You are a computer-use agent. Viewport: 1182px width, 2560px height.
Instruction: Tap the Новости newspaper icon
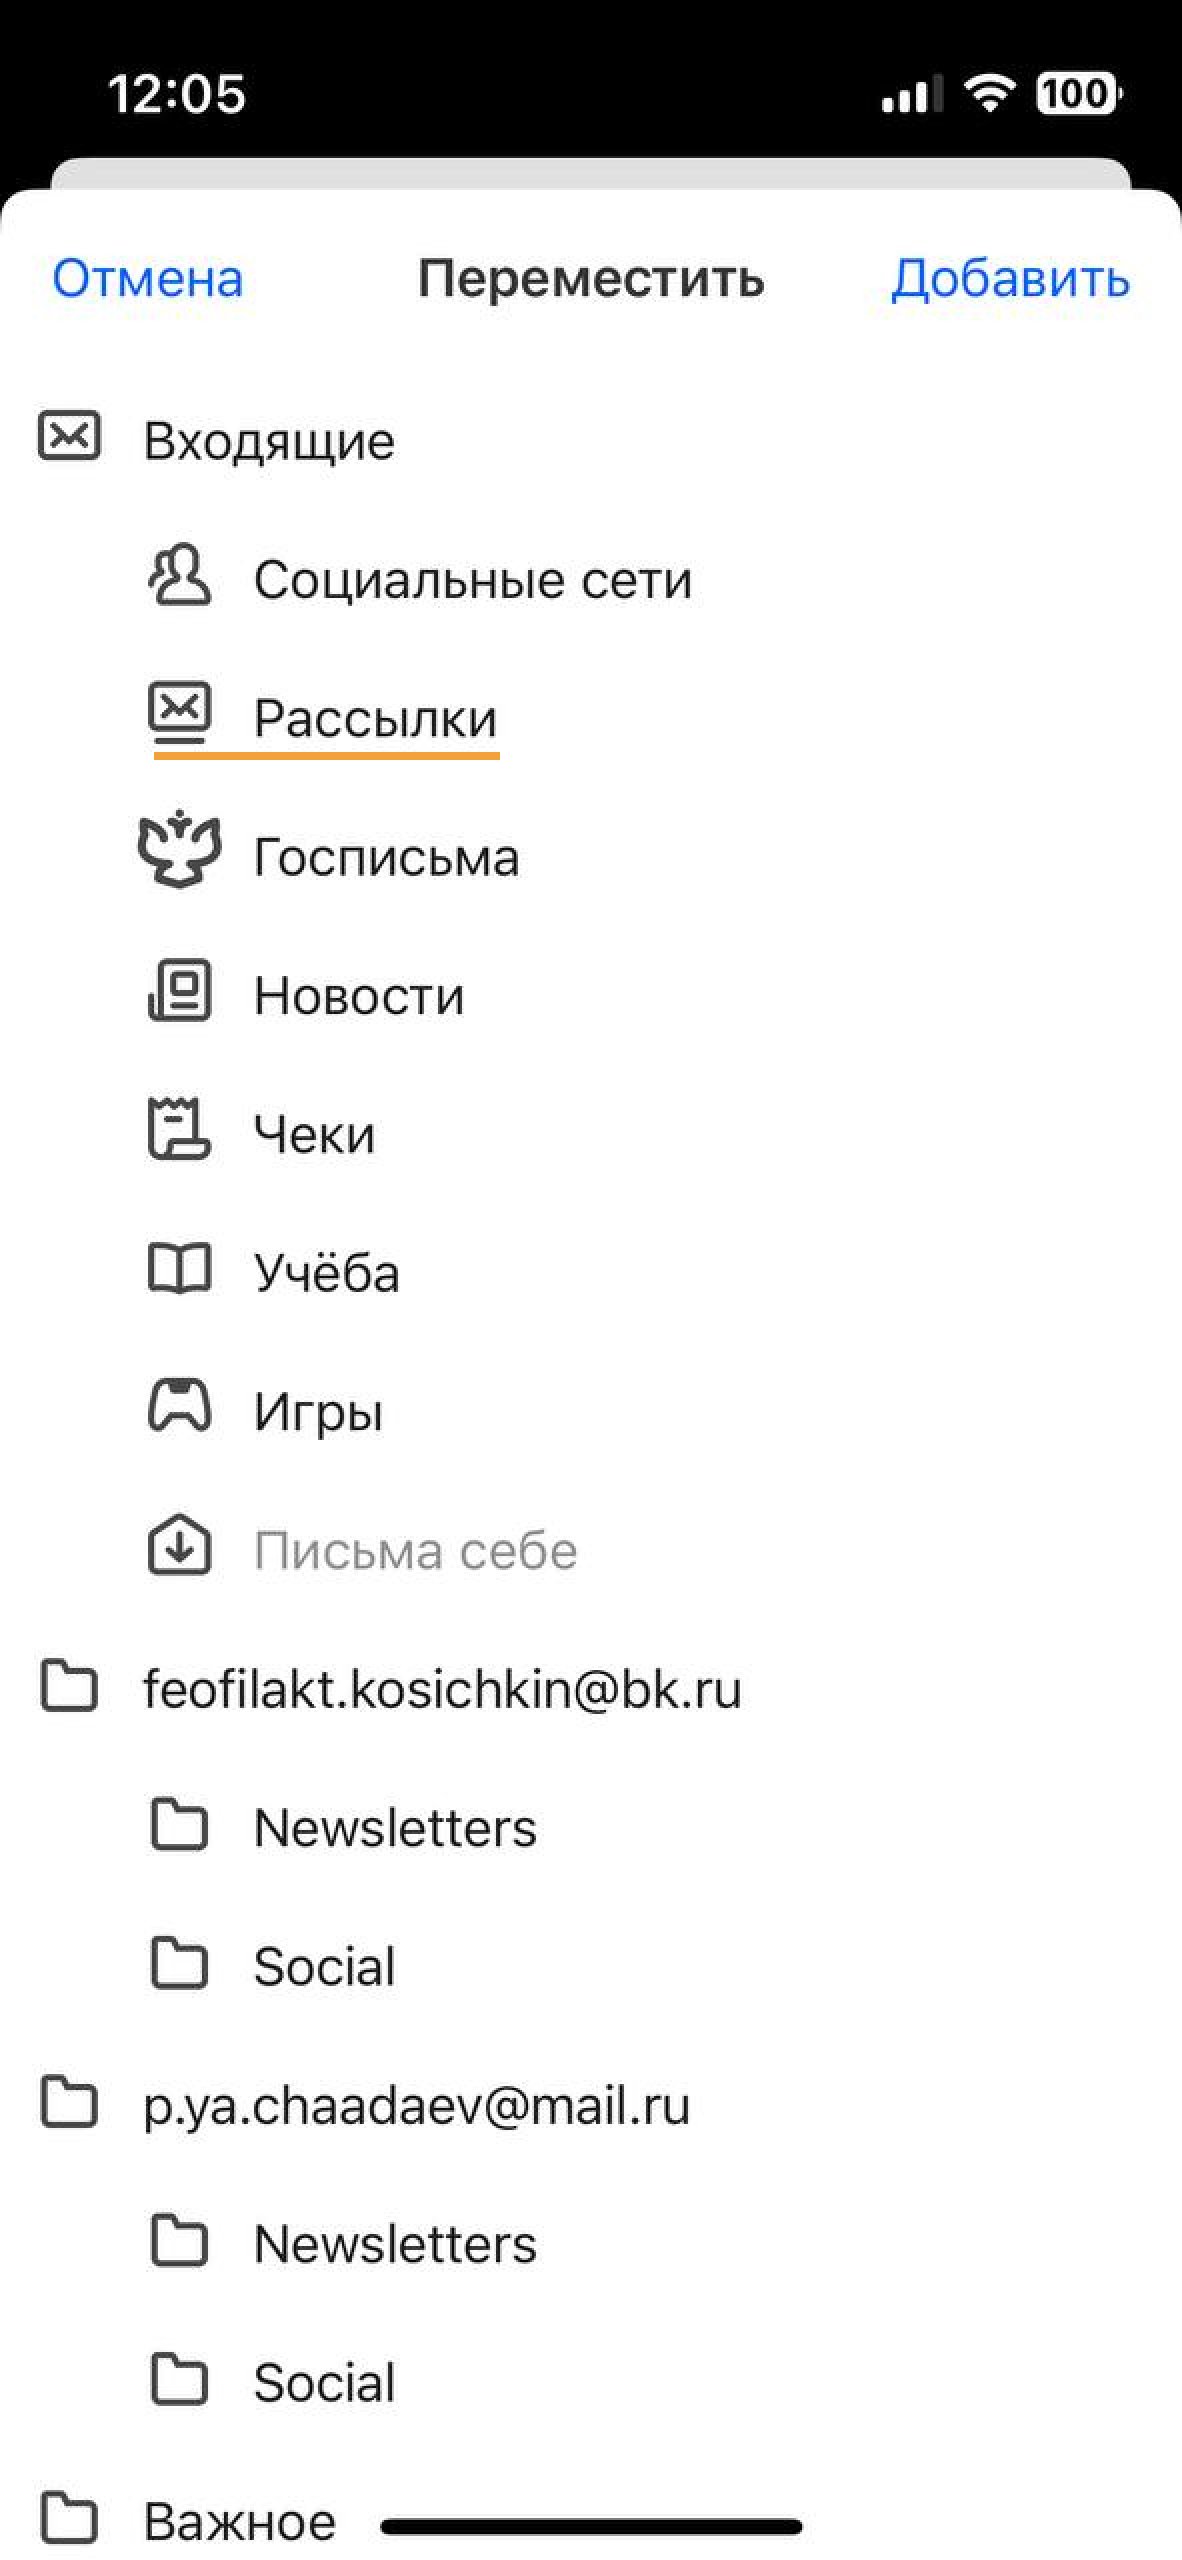179,991
